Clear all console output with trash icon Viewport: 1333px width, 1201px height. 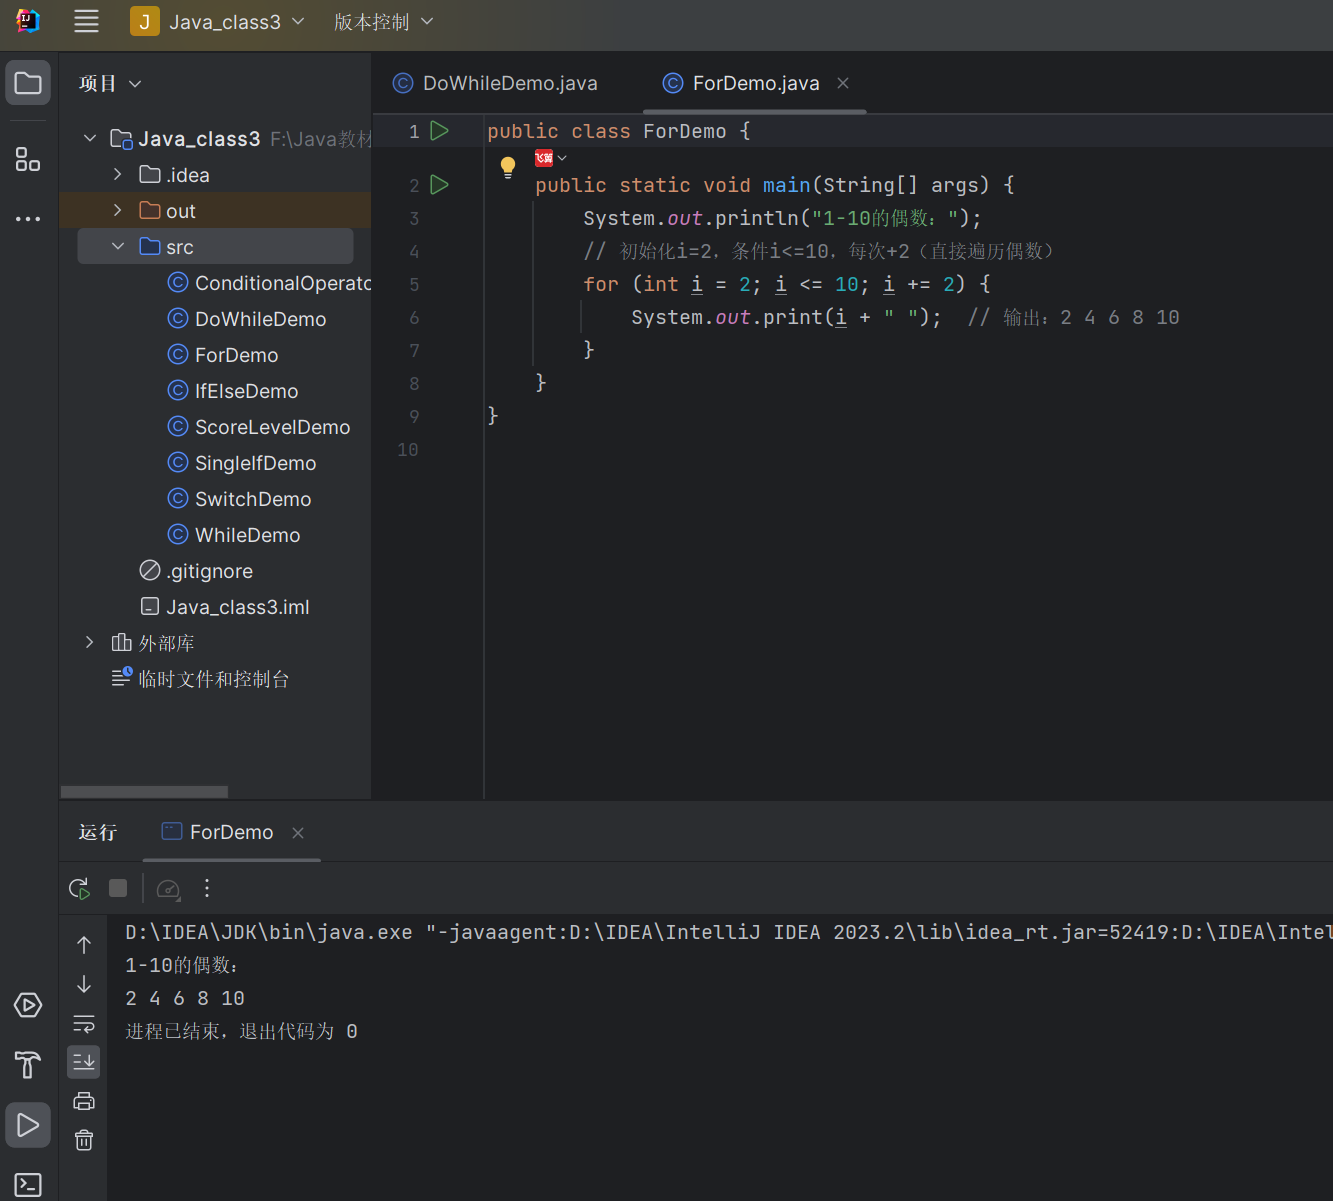click(x=84, y=1140)
